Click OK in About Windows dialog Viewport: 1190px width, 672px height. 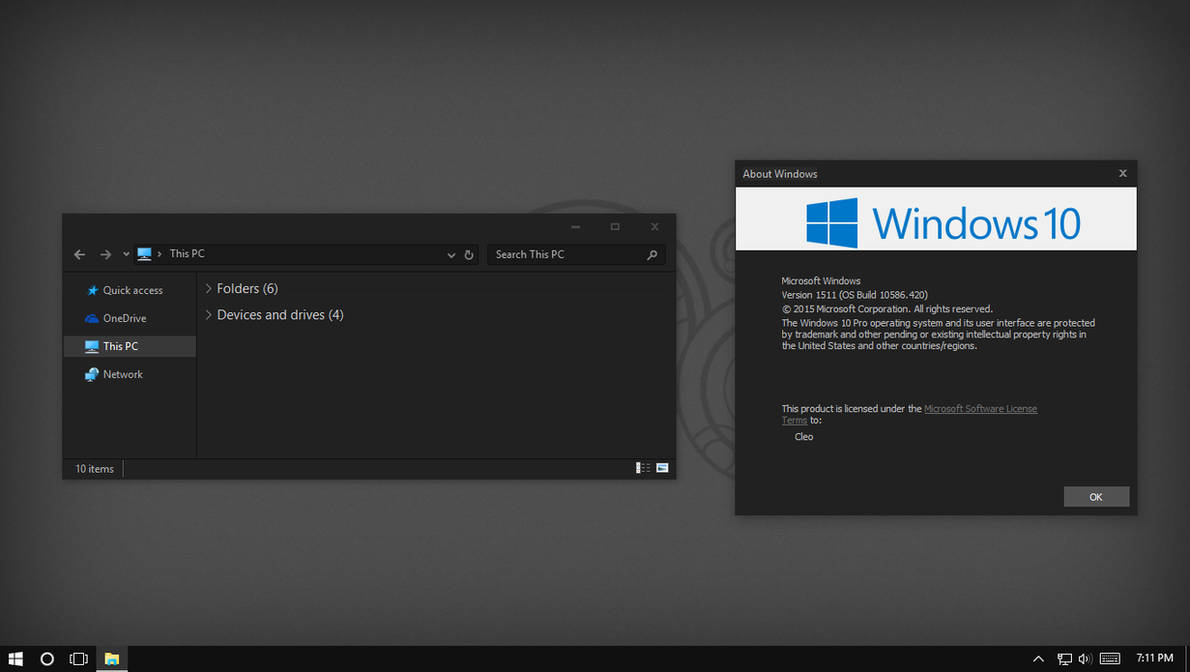click(x=1096, y=497)
